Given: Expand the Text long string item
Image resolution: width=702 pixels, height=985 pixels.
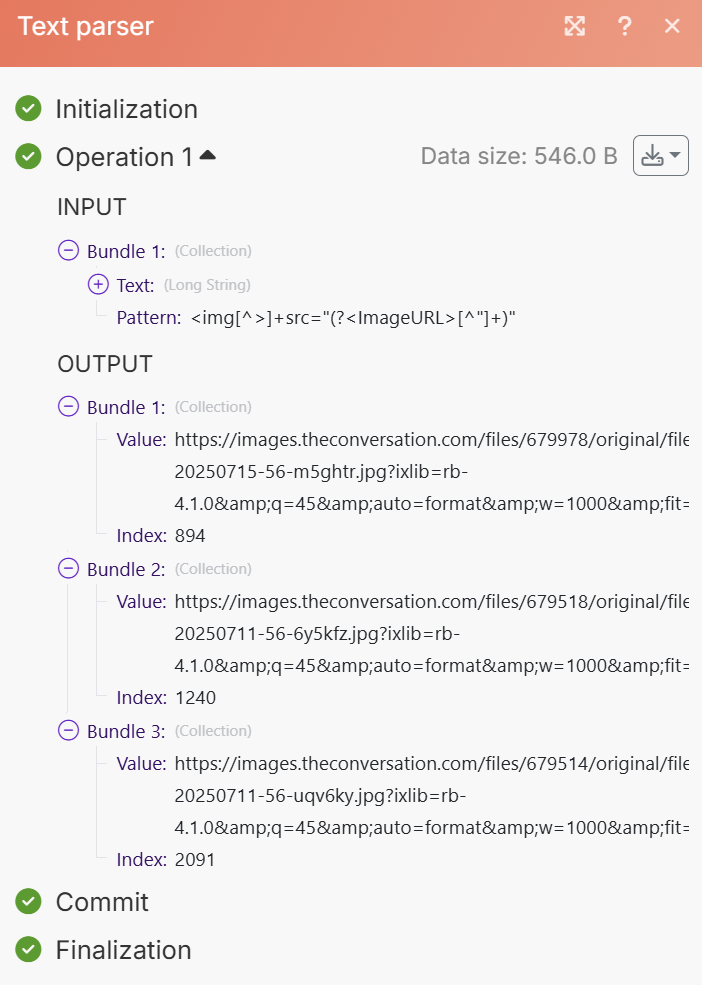Looking at the screenshot, I should tap(98, 285).
